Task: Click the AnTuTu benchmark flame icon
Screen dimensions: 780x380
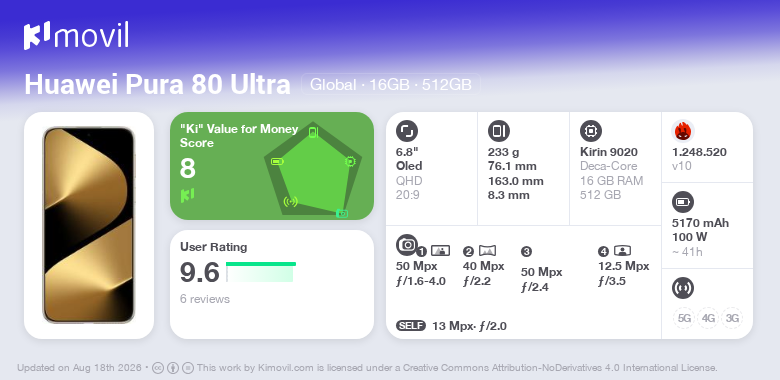Action: (x=683, y=131)
